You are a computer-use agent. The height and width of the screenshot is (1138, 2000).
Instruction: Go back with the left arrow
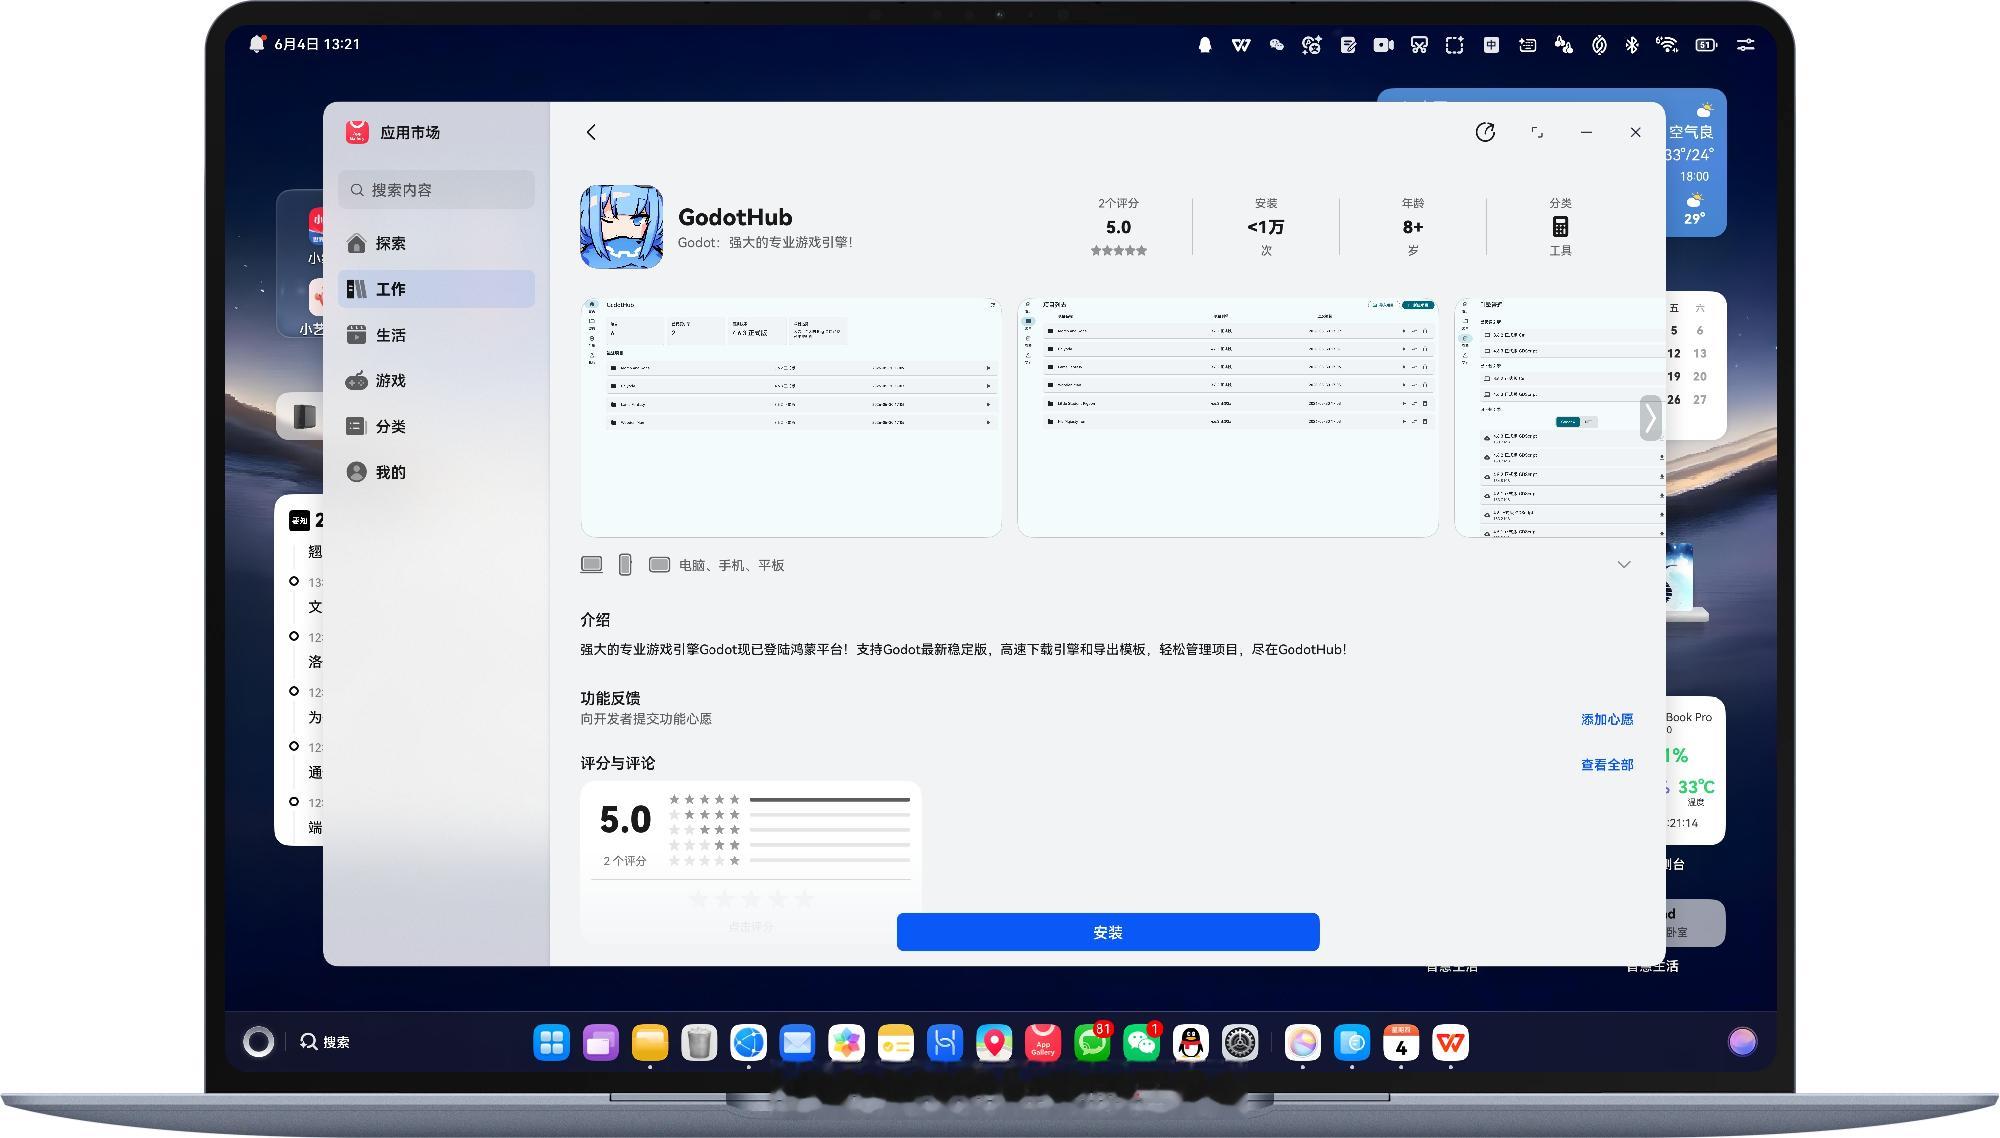(591, 132)
